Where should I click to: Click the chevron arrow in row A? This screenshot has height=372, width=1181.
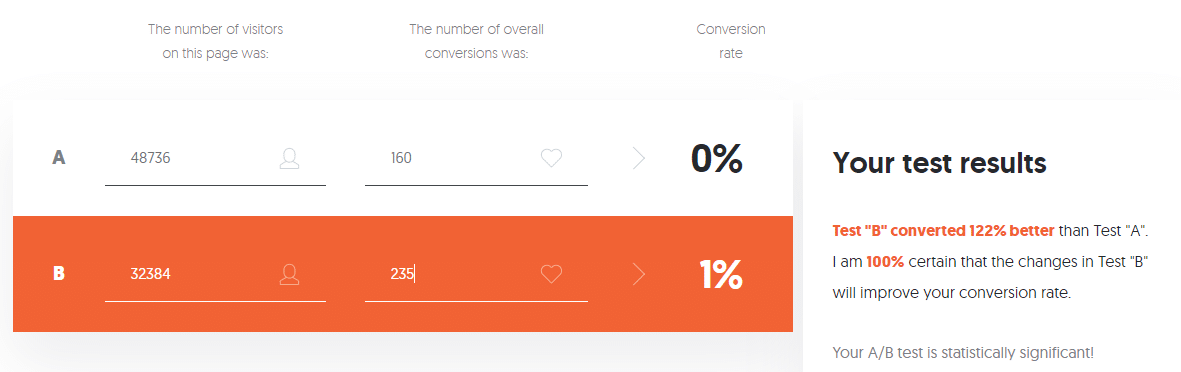pyautogui.click(x=639, y=158)
